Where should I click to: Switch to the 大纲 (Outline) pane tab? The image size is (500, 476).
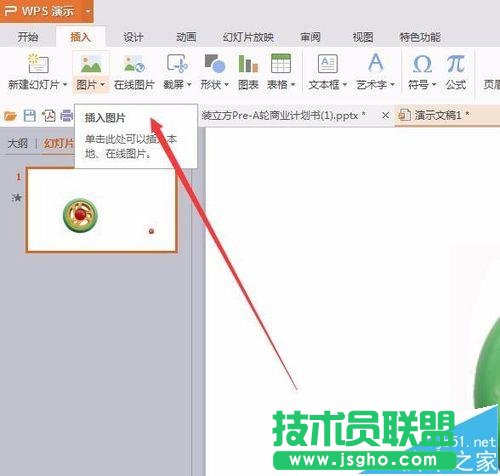point(17,144)
